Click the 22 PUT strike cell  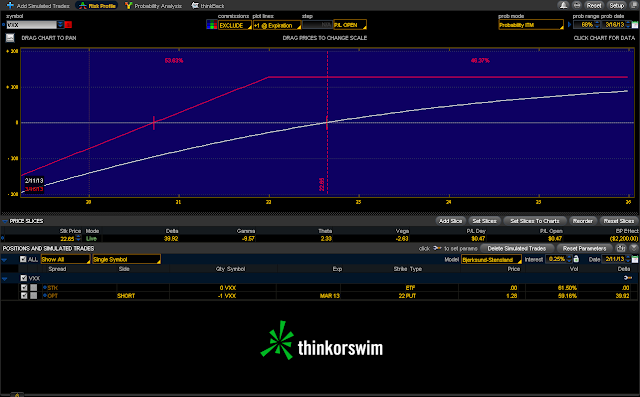point(407,296)
